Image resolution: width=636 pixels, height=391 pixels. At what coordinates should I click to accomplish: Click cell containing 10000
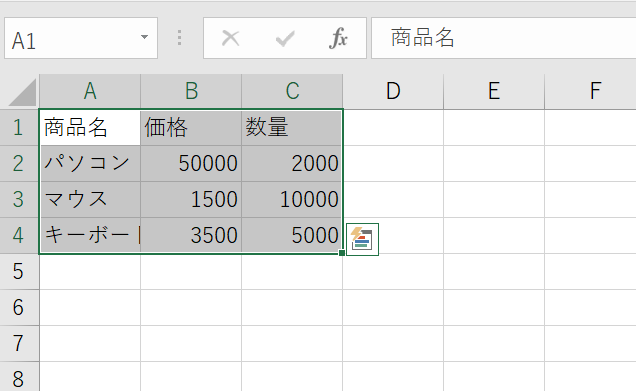(x=292, y=200)
